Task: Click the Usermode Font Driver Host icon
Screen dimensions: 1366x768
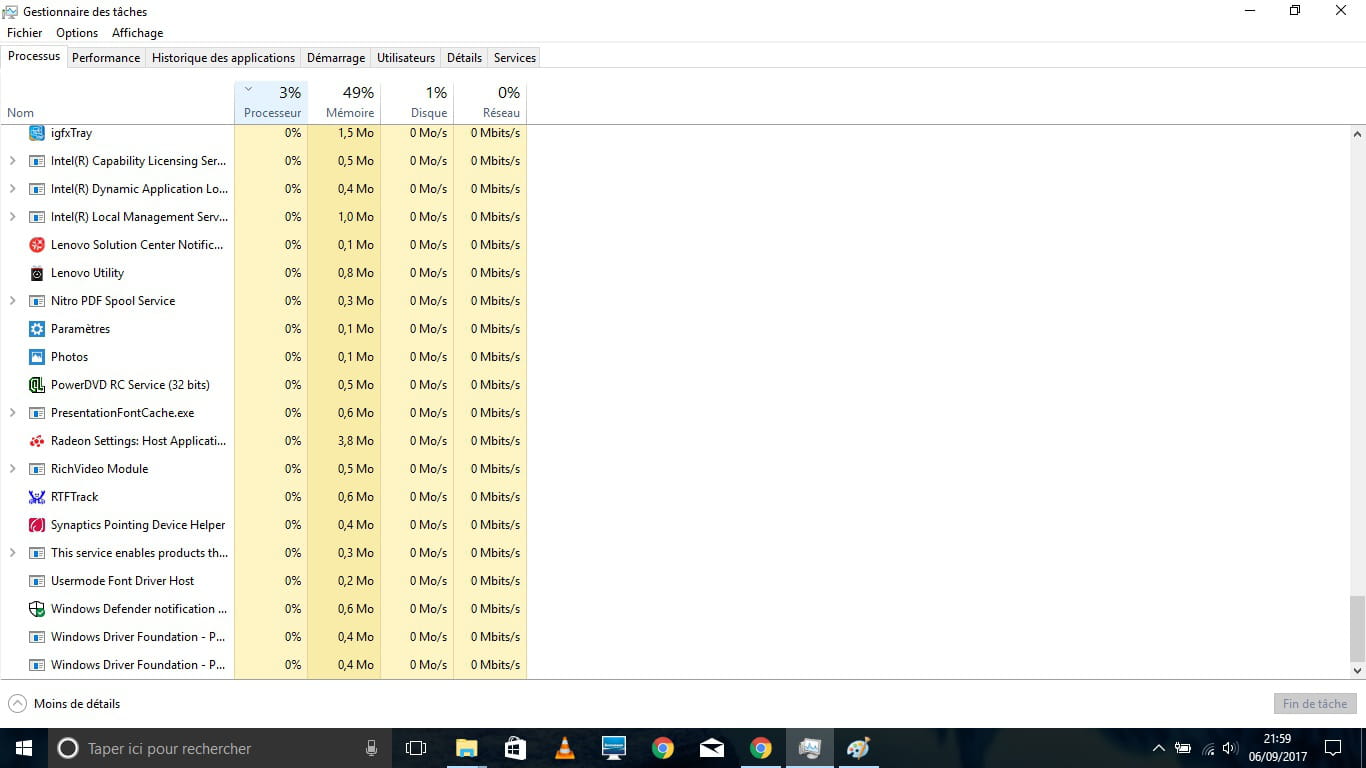Action: (x=37, y=581)
